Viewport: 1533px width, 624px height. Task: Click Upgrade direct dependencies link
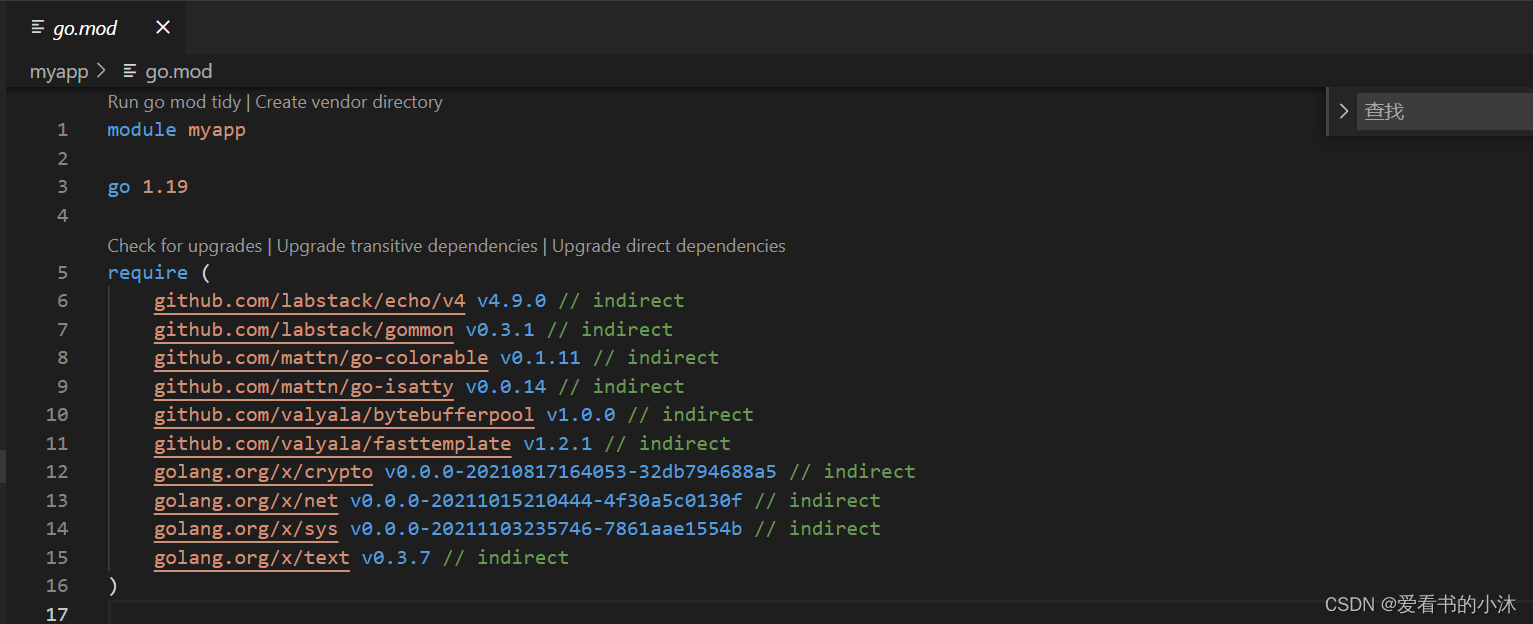pos(668,246)
